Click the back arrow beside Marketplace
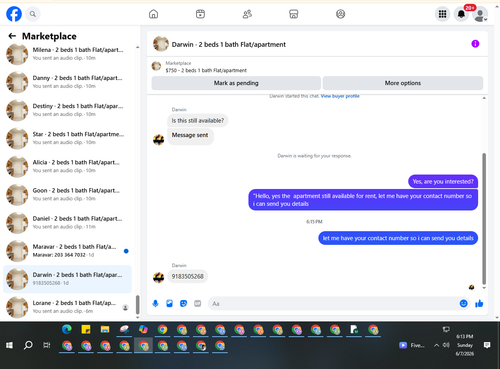This screenshot has width=500, height=369. point(12,36)
